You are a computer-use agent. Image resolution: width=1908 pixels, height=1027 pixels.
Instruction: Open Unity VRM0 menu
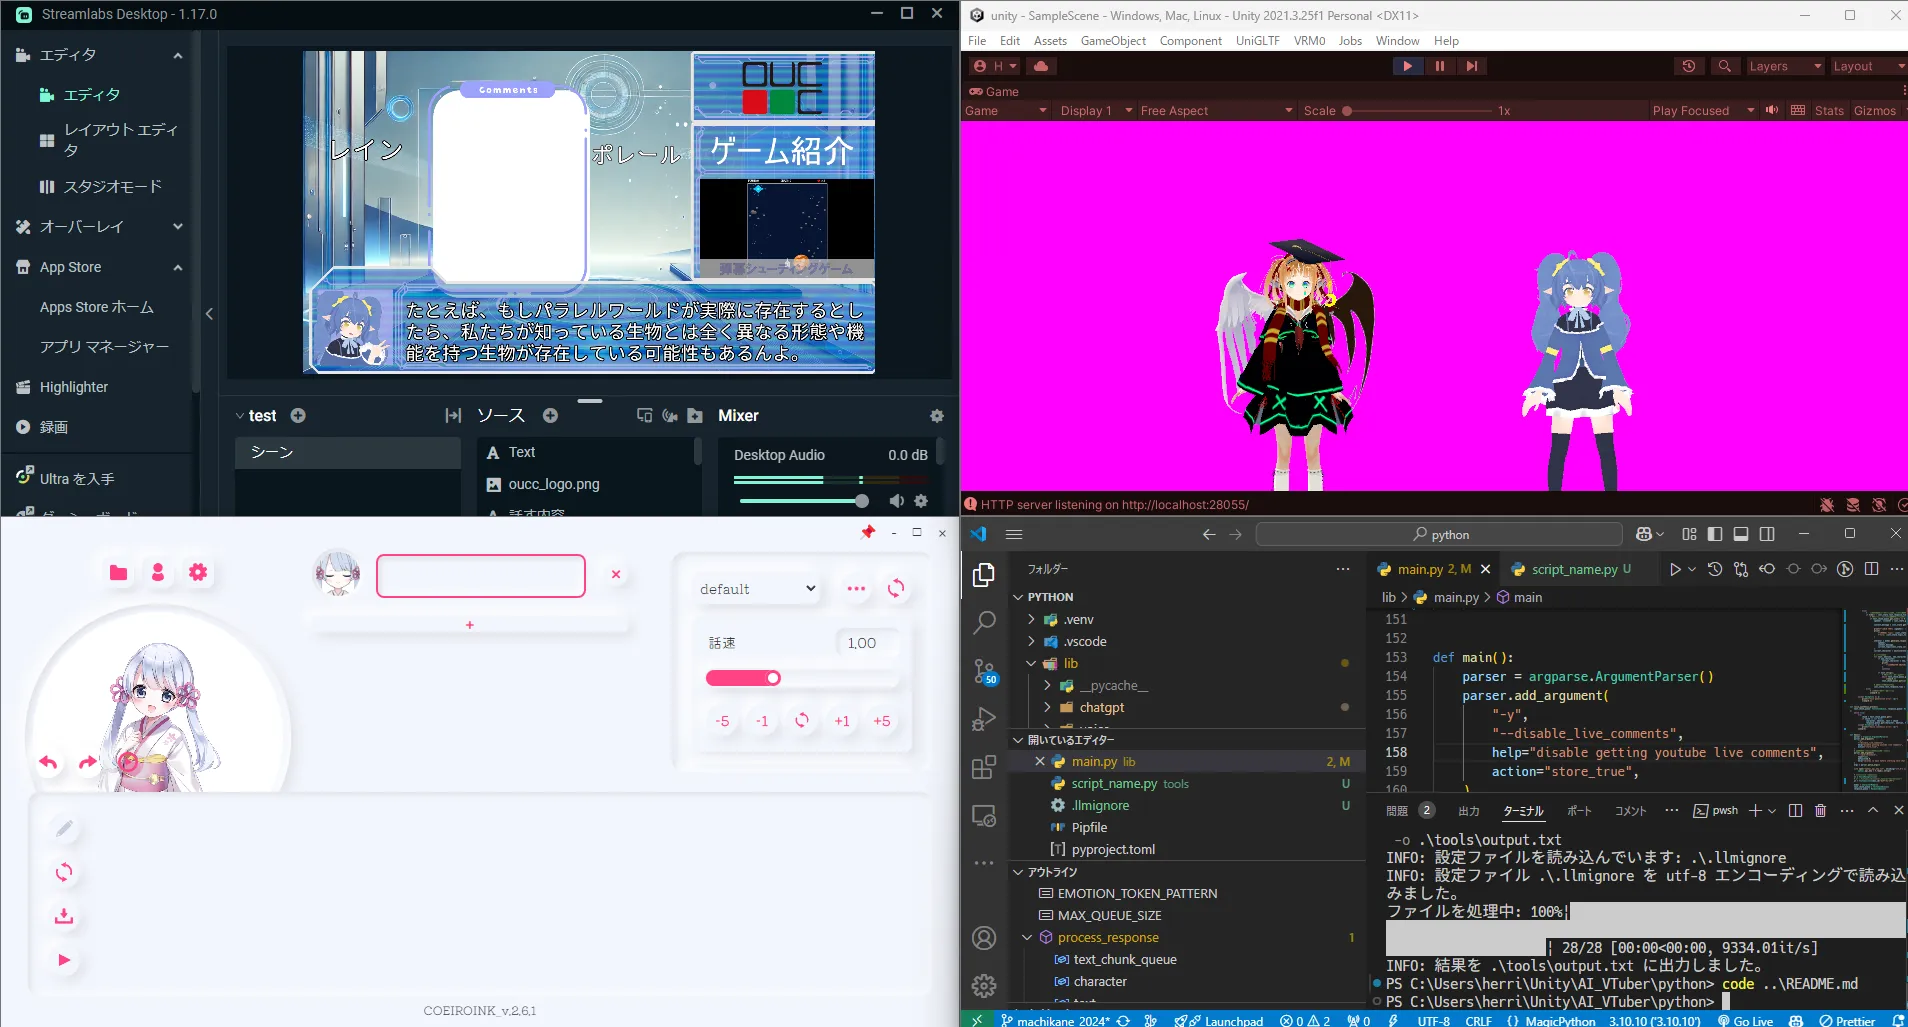[x=1309, y=41]
